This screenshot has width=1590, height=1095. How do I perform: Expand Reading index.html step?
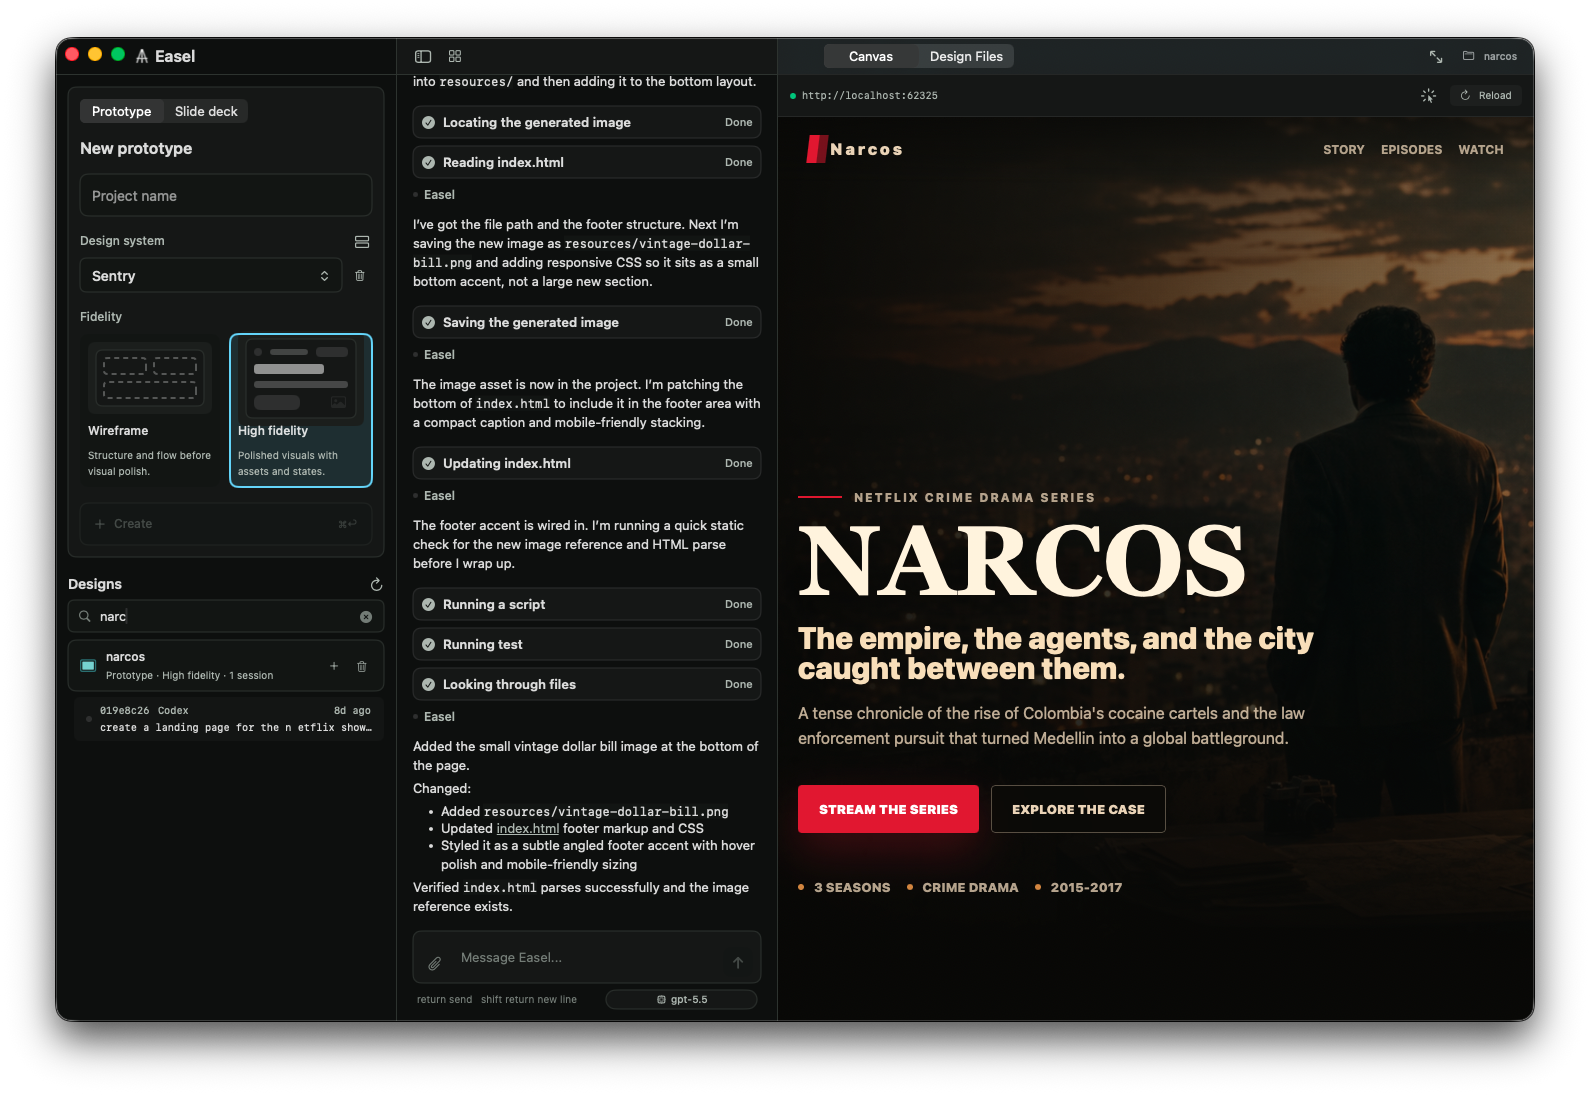(587, 163)
